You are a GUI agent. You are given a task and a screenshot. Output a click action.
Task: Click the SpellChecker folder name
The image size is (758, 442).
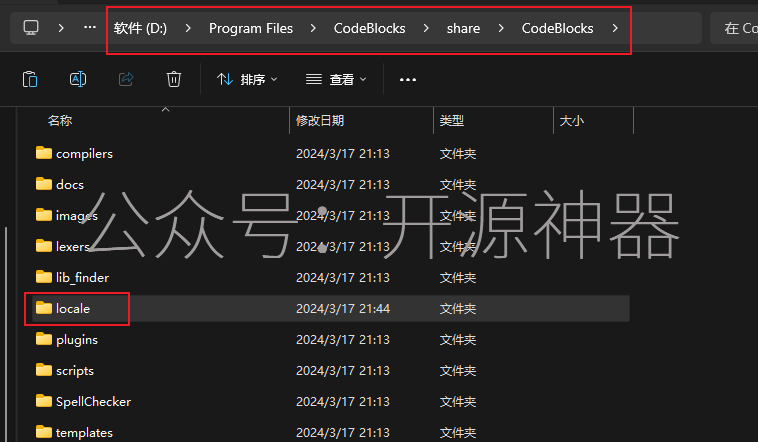coord(93,402)
